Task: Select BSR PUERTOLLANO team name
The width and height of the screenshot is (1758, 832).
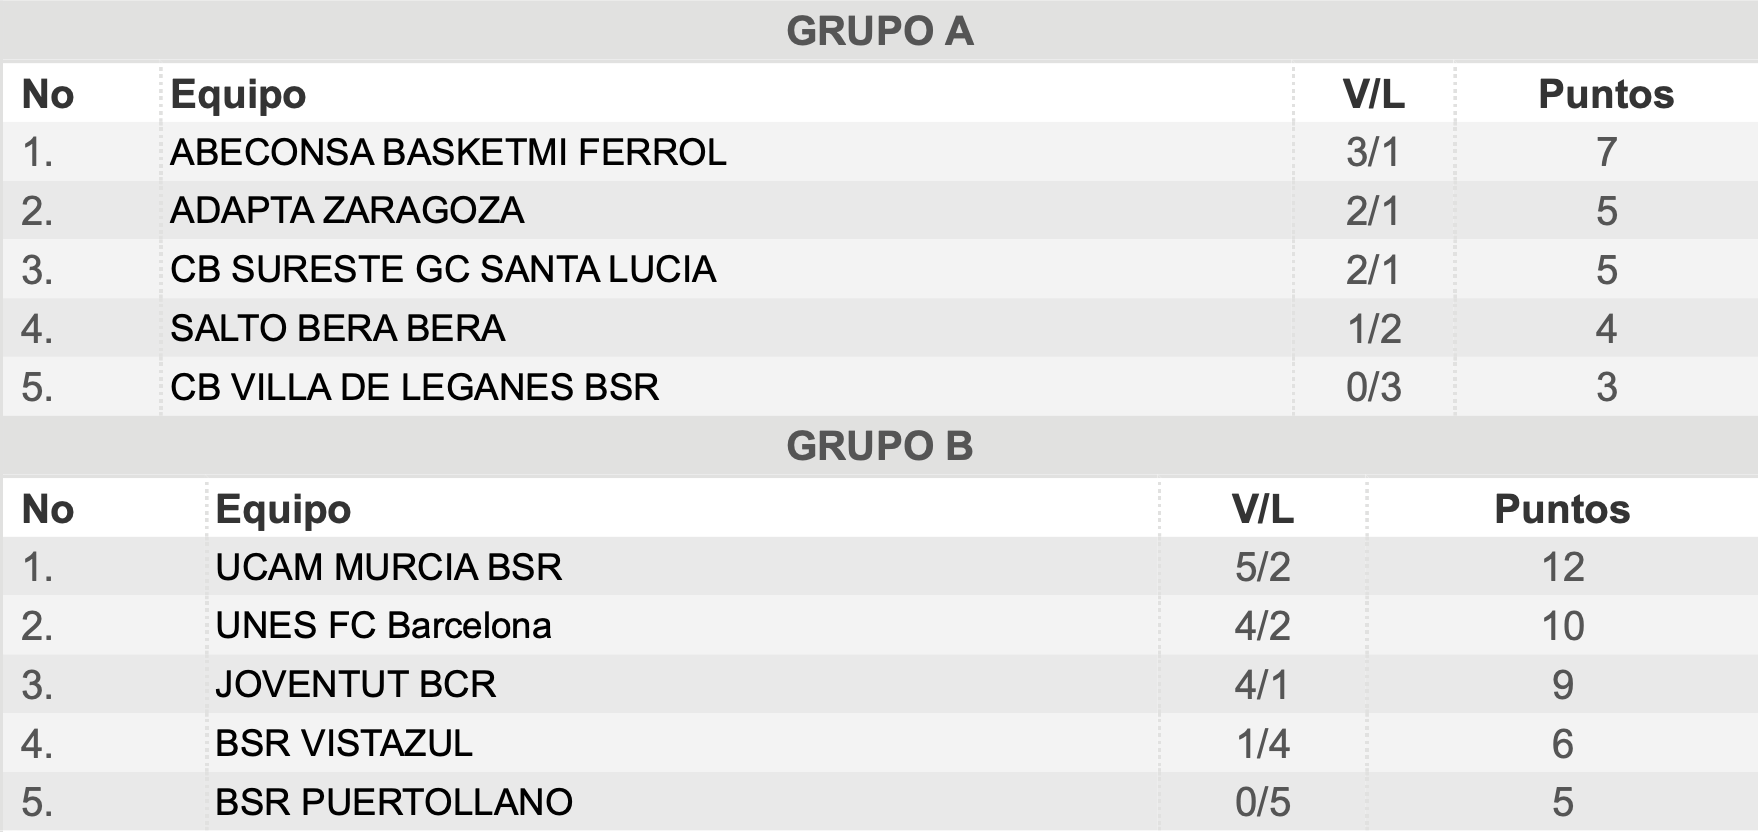Action: coord(394,802)
